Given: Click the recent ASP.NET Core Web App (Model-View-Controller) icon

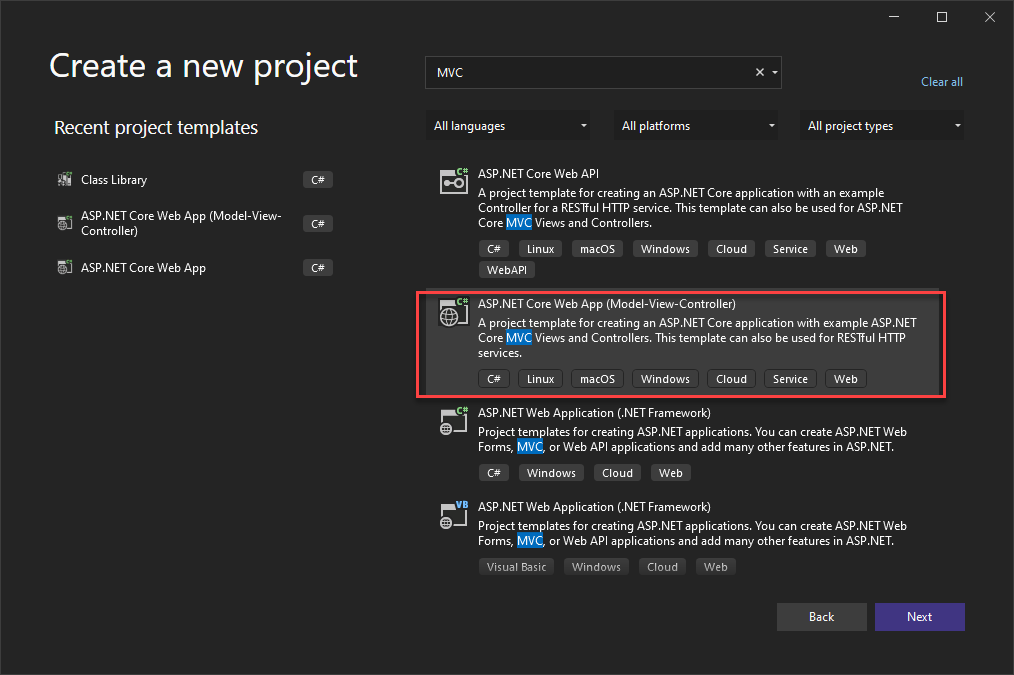Looking at the screenshot, I should 65,224.
